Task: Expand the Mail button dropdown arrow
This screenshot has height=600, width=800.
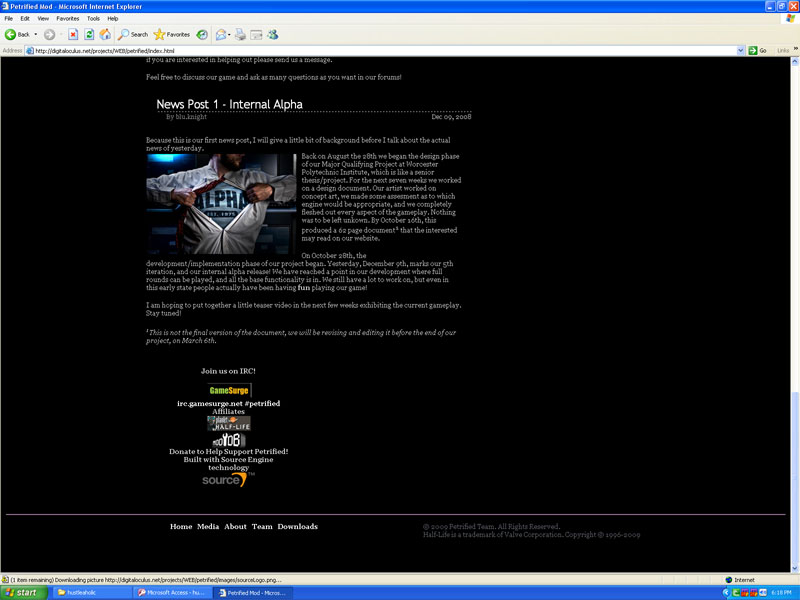Action: (x=229, y=34)
